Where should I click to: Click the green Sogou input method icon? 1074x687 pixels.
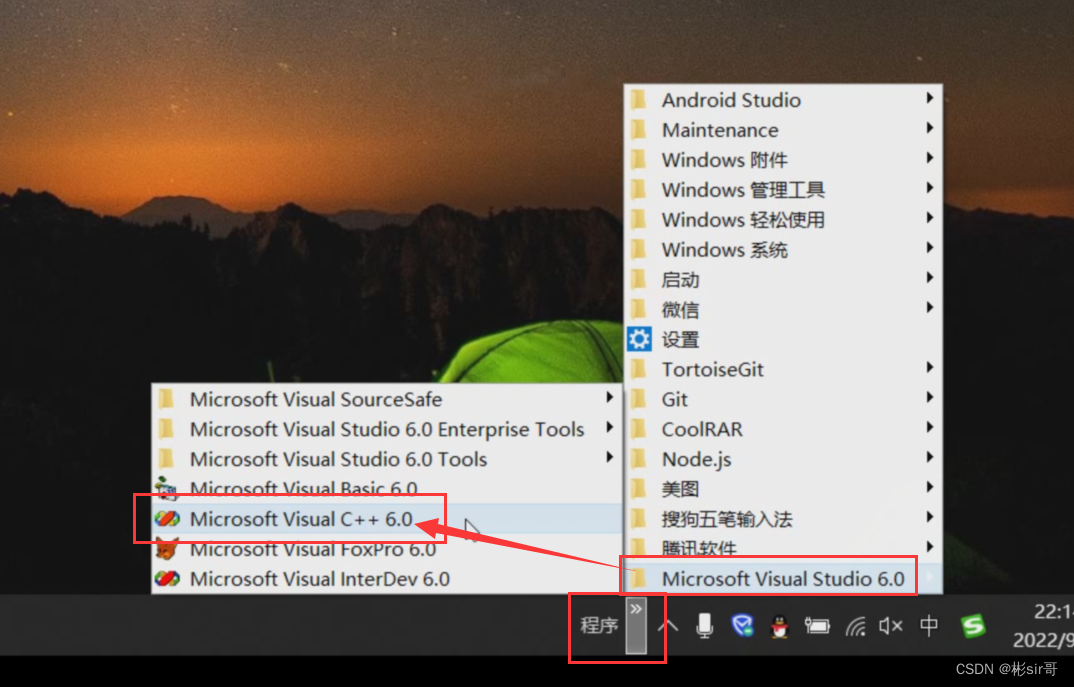pyautogui.click(x=973, y=625)
